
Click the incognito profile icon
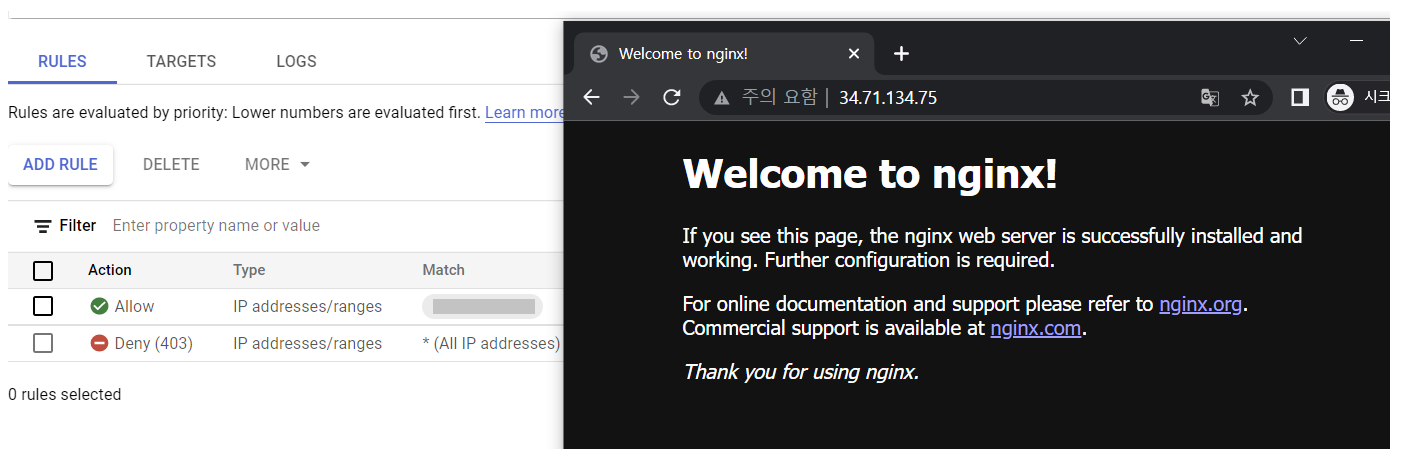(x=1339, y=97)
